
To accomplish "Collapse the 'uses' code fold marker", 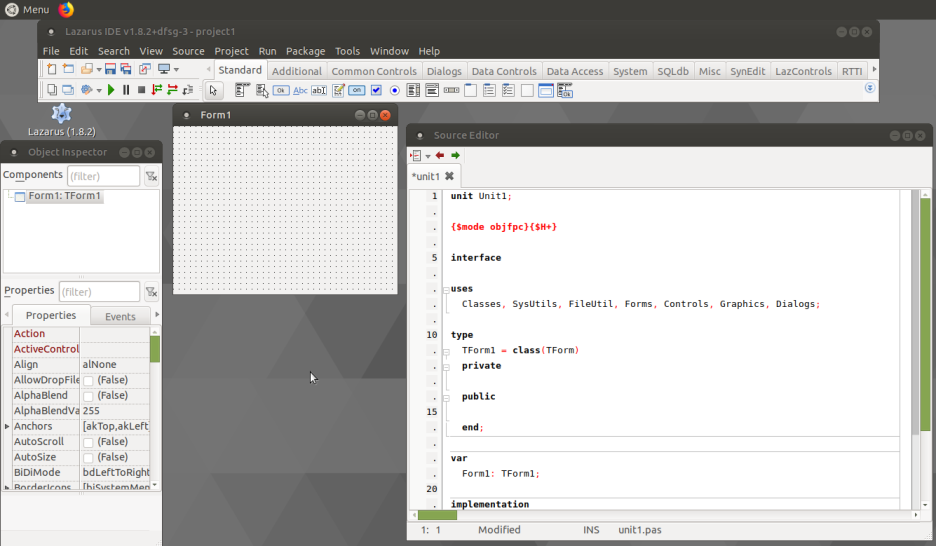I will point(446,290).
